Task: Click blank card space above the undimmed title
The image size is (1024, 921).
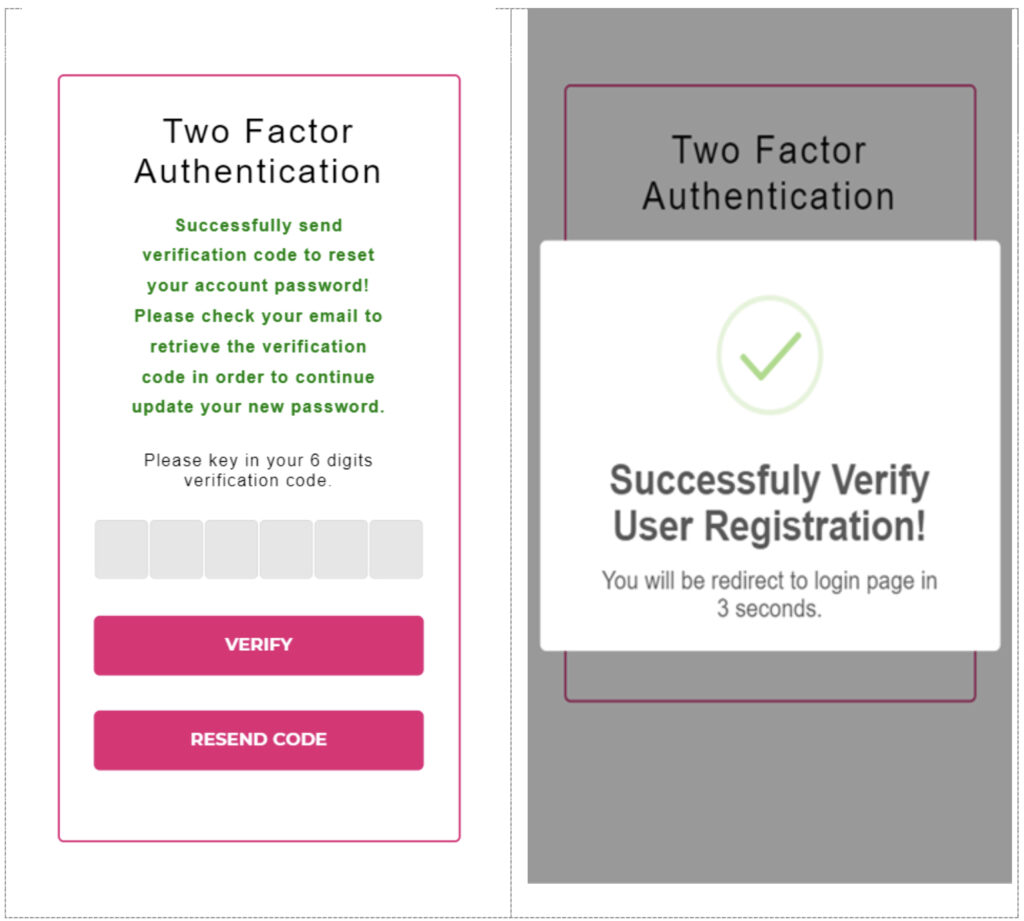Action: (258, 95)
